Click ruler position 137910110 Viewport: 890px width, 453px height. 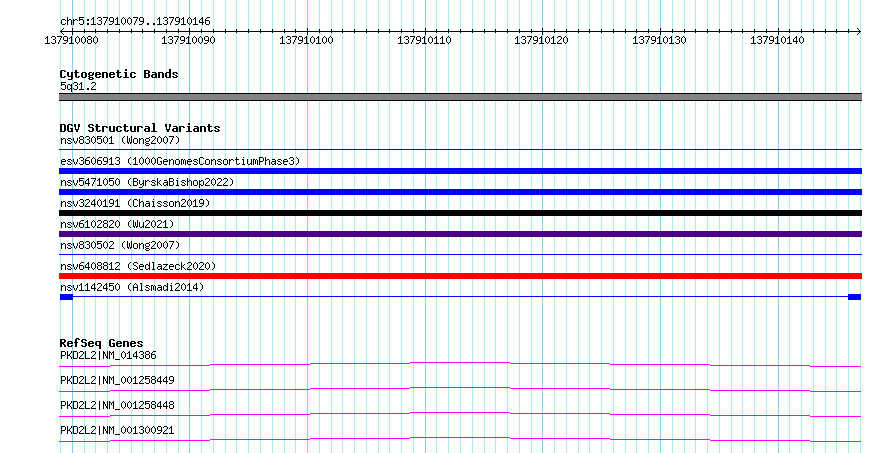pyautogui.click(x=424, y=40)
